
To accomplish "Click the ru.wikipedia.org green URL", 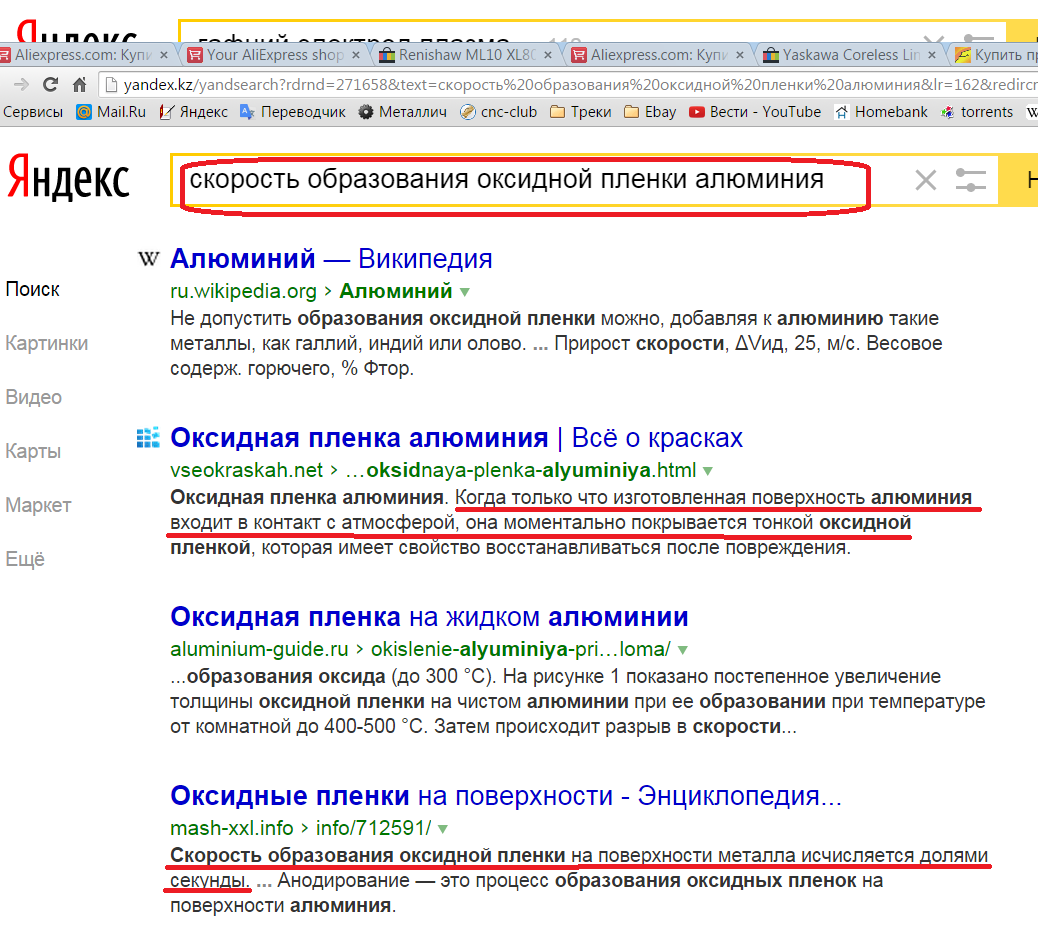I will [x=244, y=291].
